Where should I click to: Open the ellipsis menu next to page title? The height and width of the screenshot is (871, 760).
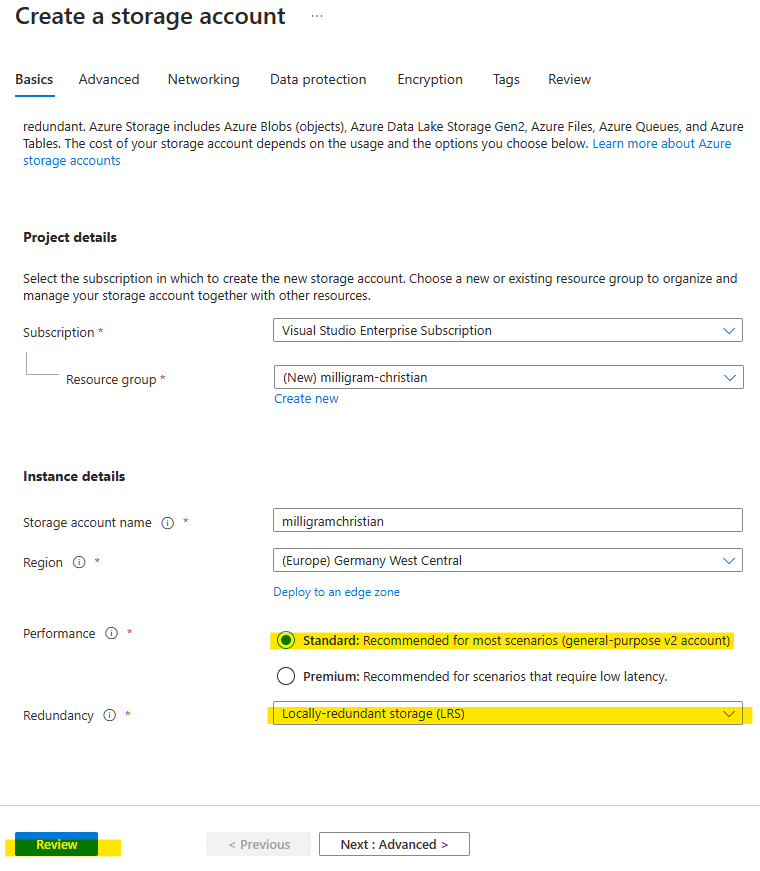317,17
